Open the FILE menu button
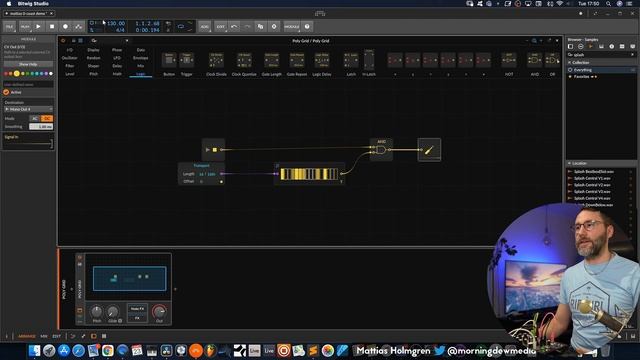The width and height of the screenshot is (640, 360). tap(9, 27)
